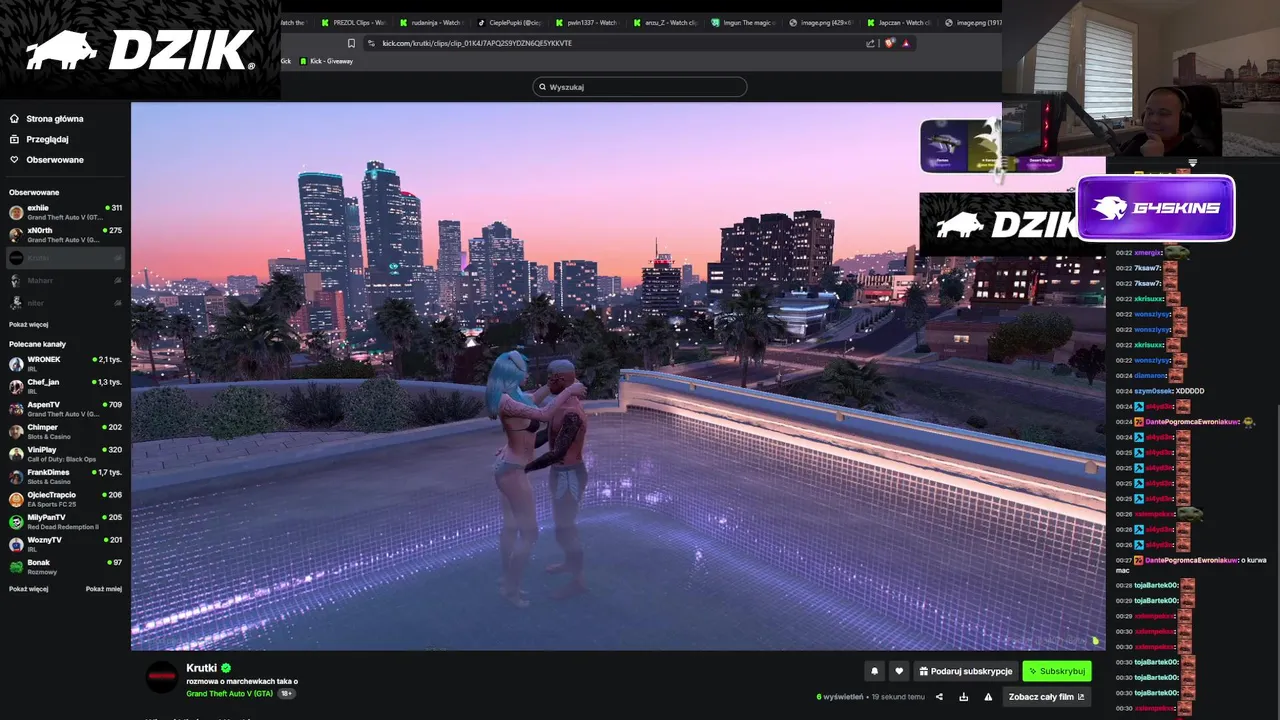This screenshot has height=720, width=1280.
Task: Collapse list with Pokaż mniej
Action: pos(104,589)
